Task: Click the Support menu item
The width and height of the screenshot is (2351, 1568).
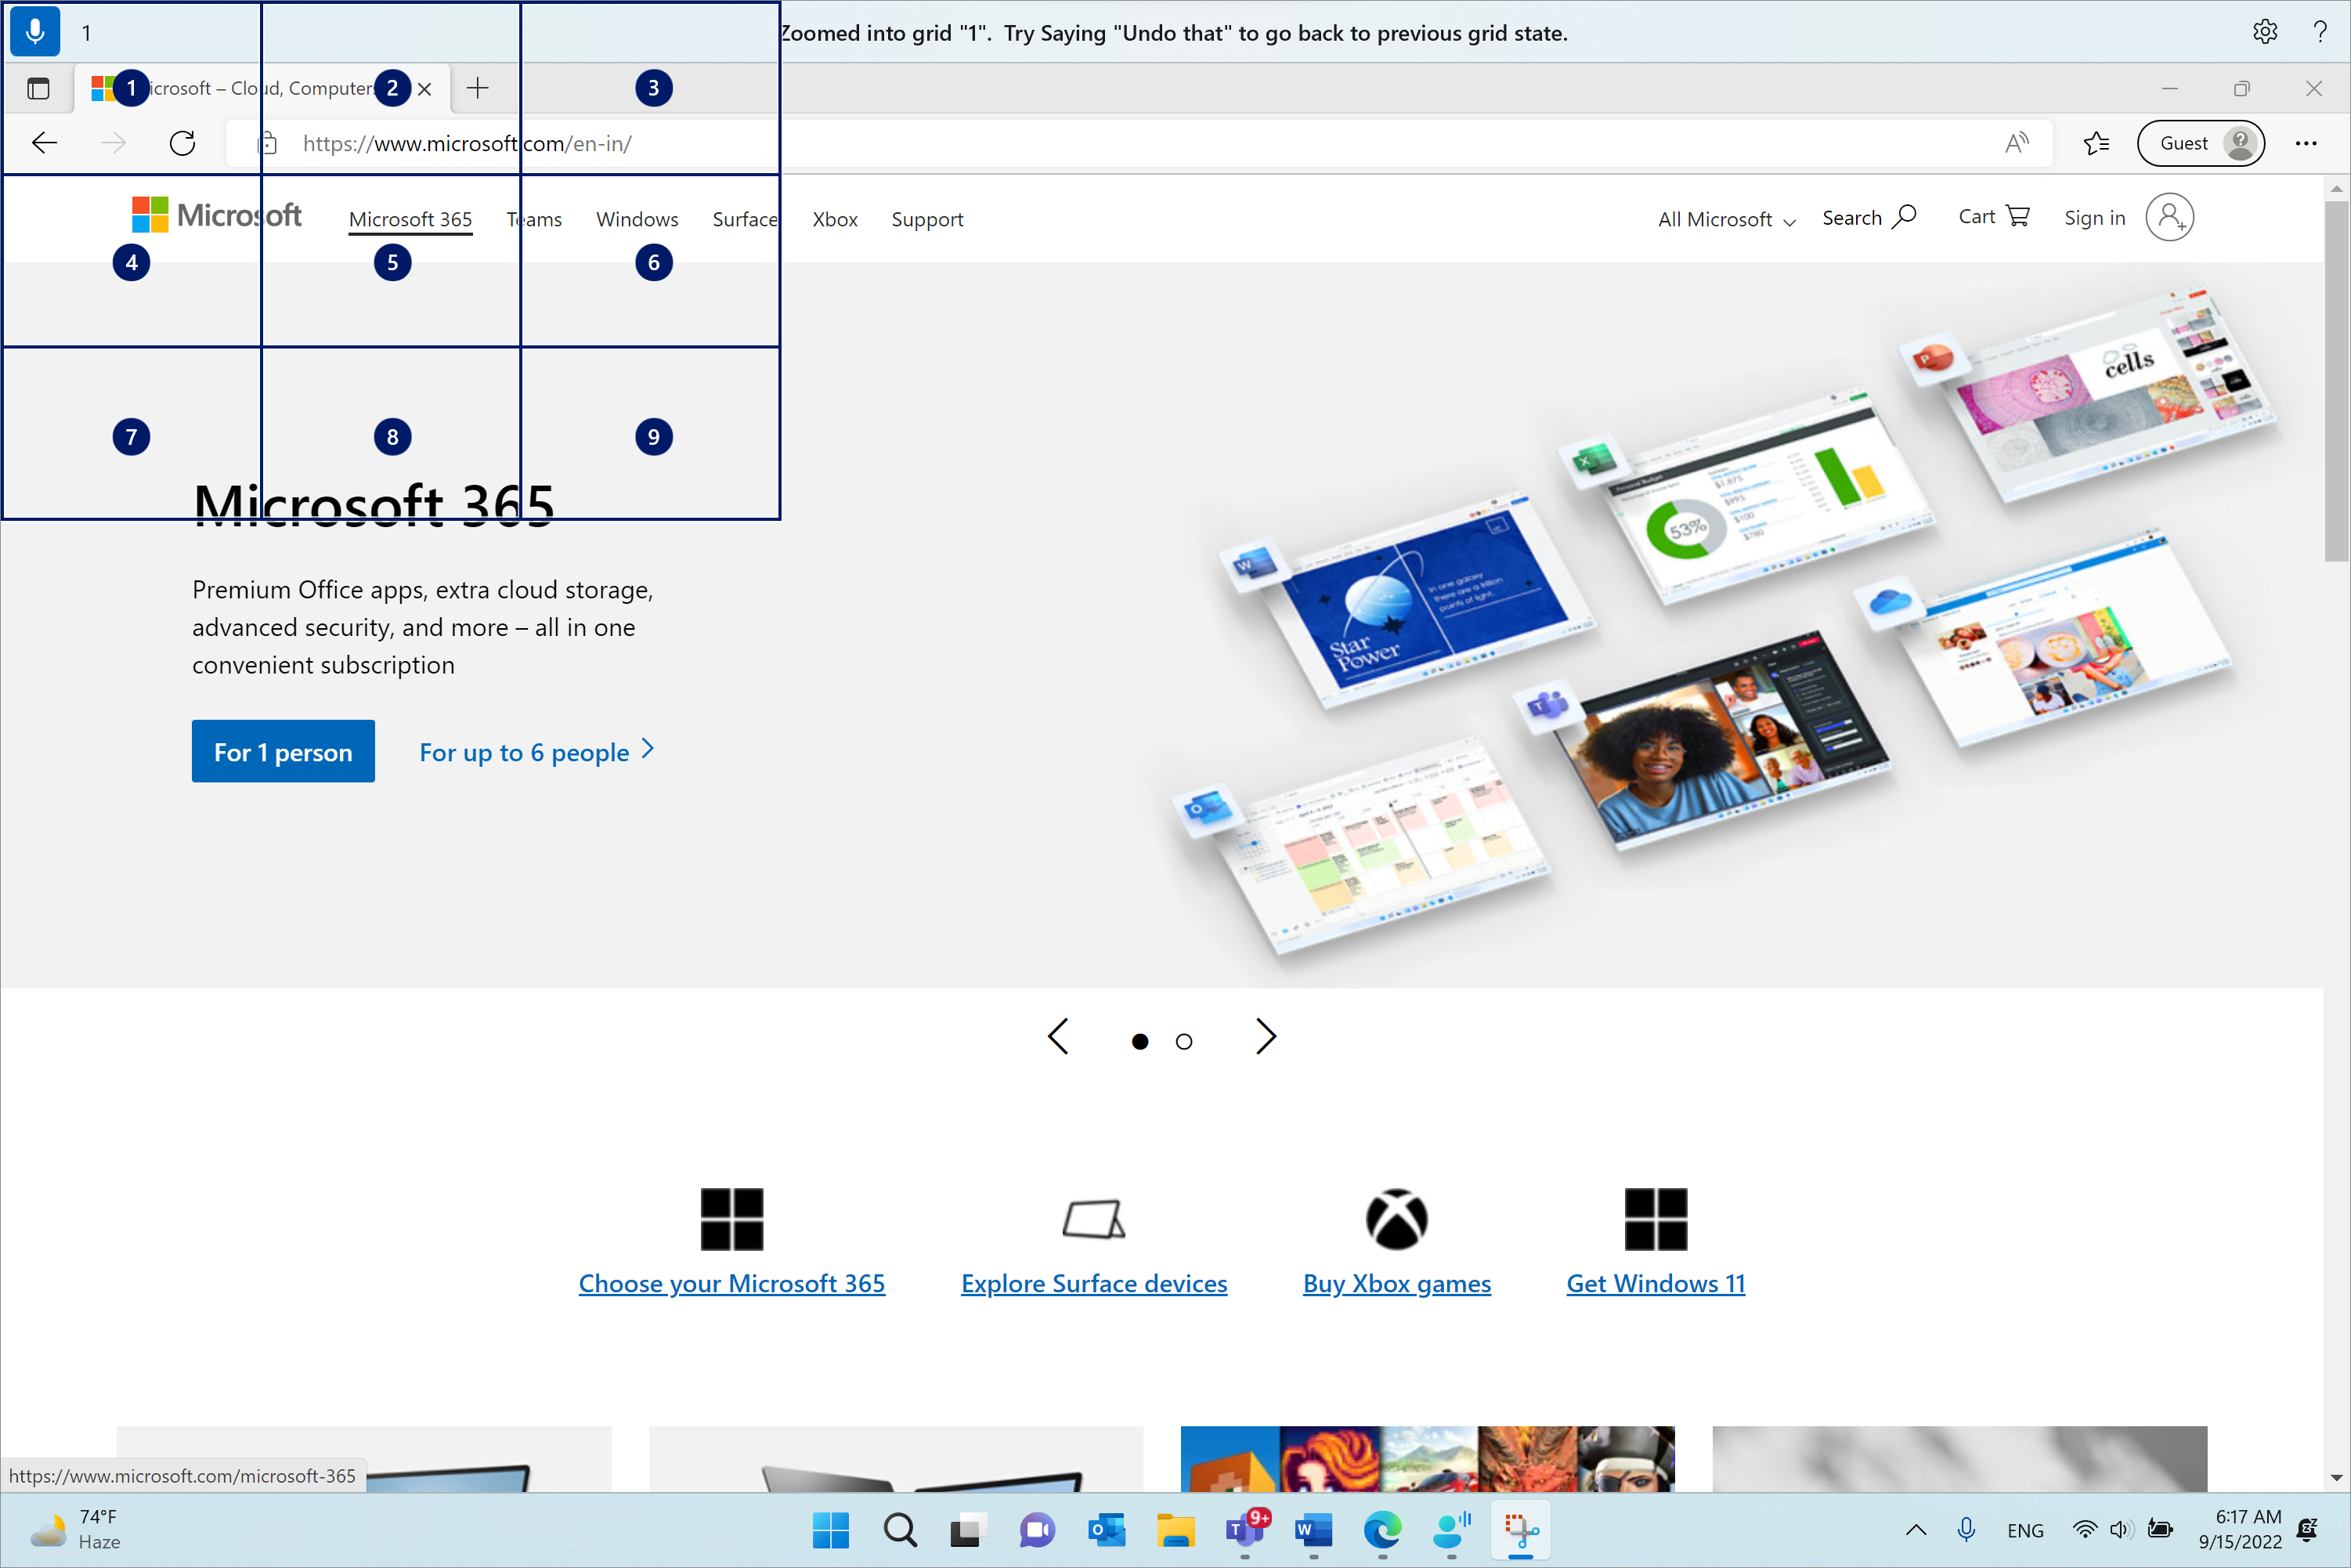Action: pyautogui.click(x=926, y=217)
